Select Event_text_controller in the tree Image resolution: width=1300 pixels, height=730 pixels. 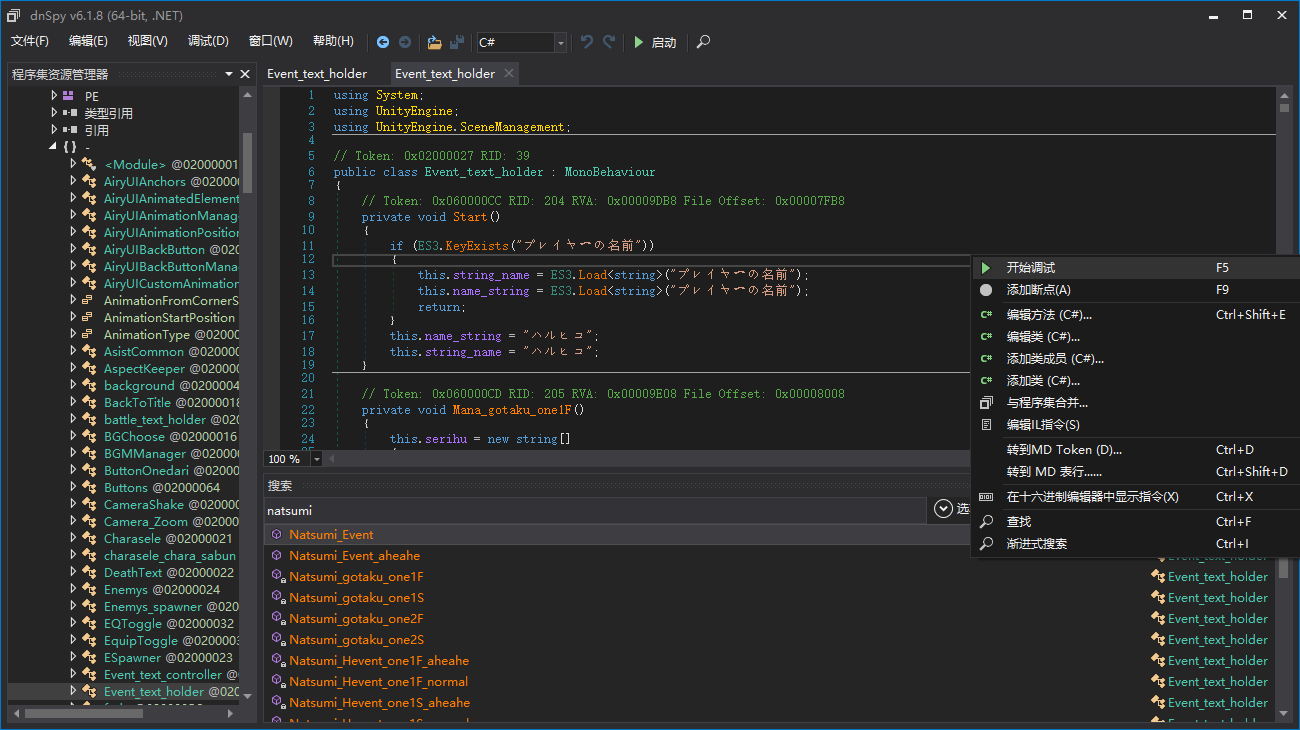tap(164, 674)
